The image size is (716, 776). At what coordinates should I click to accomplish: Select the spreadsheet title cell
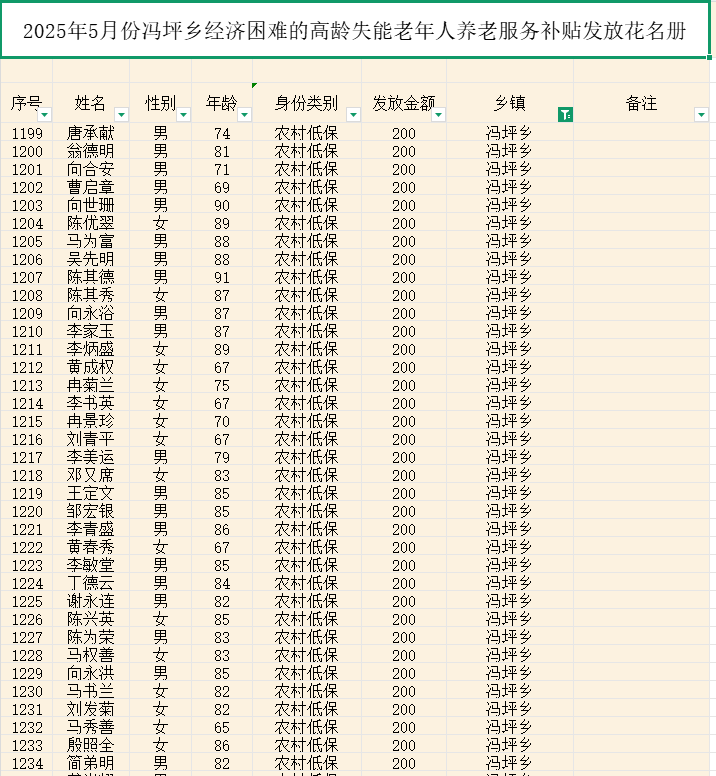tap(355, 32)
